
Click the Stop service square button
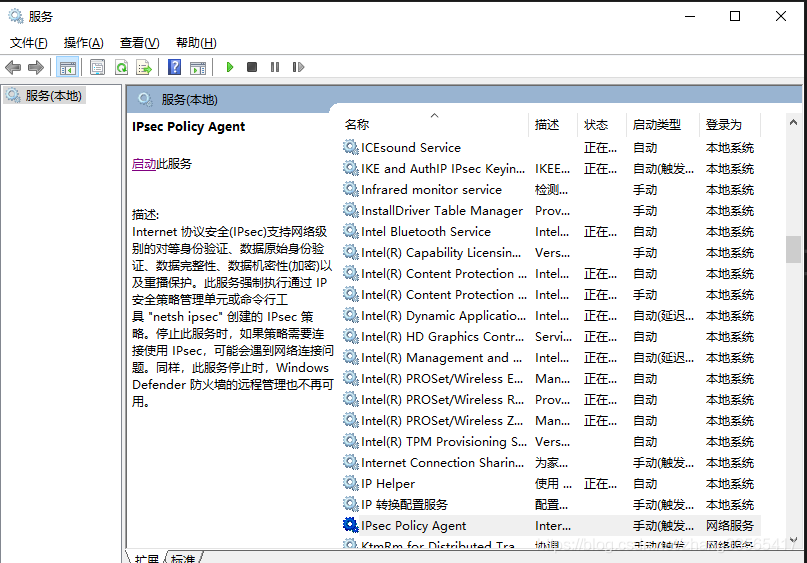252,67
